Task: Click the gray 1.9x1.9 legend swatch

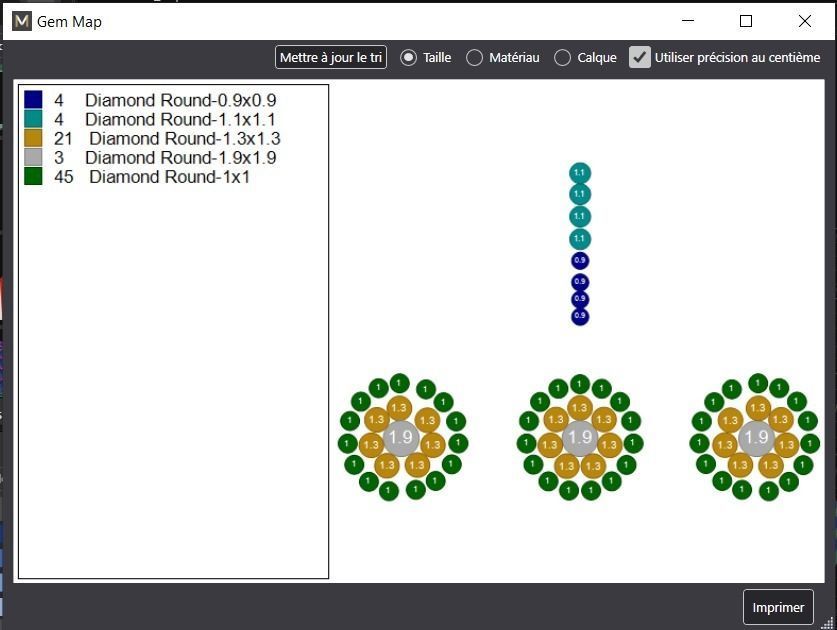Action: click(33, 157)
